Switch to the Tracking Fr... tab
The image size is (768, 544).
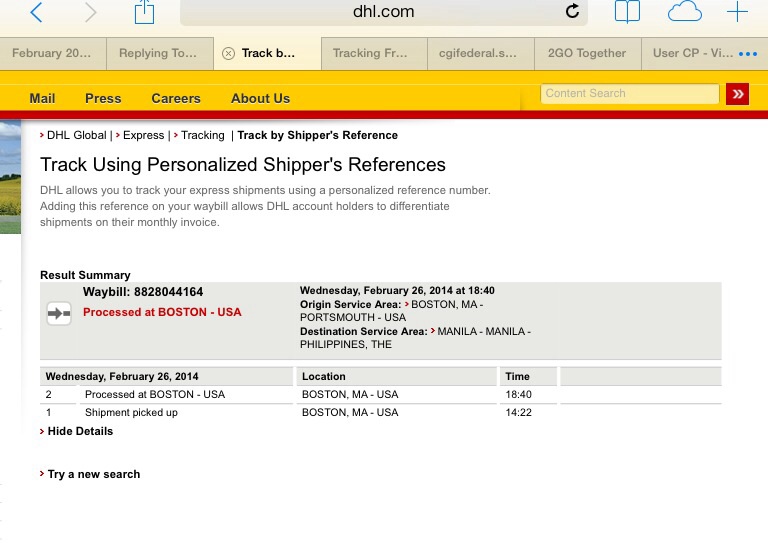(x=370, y=53)
